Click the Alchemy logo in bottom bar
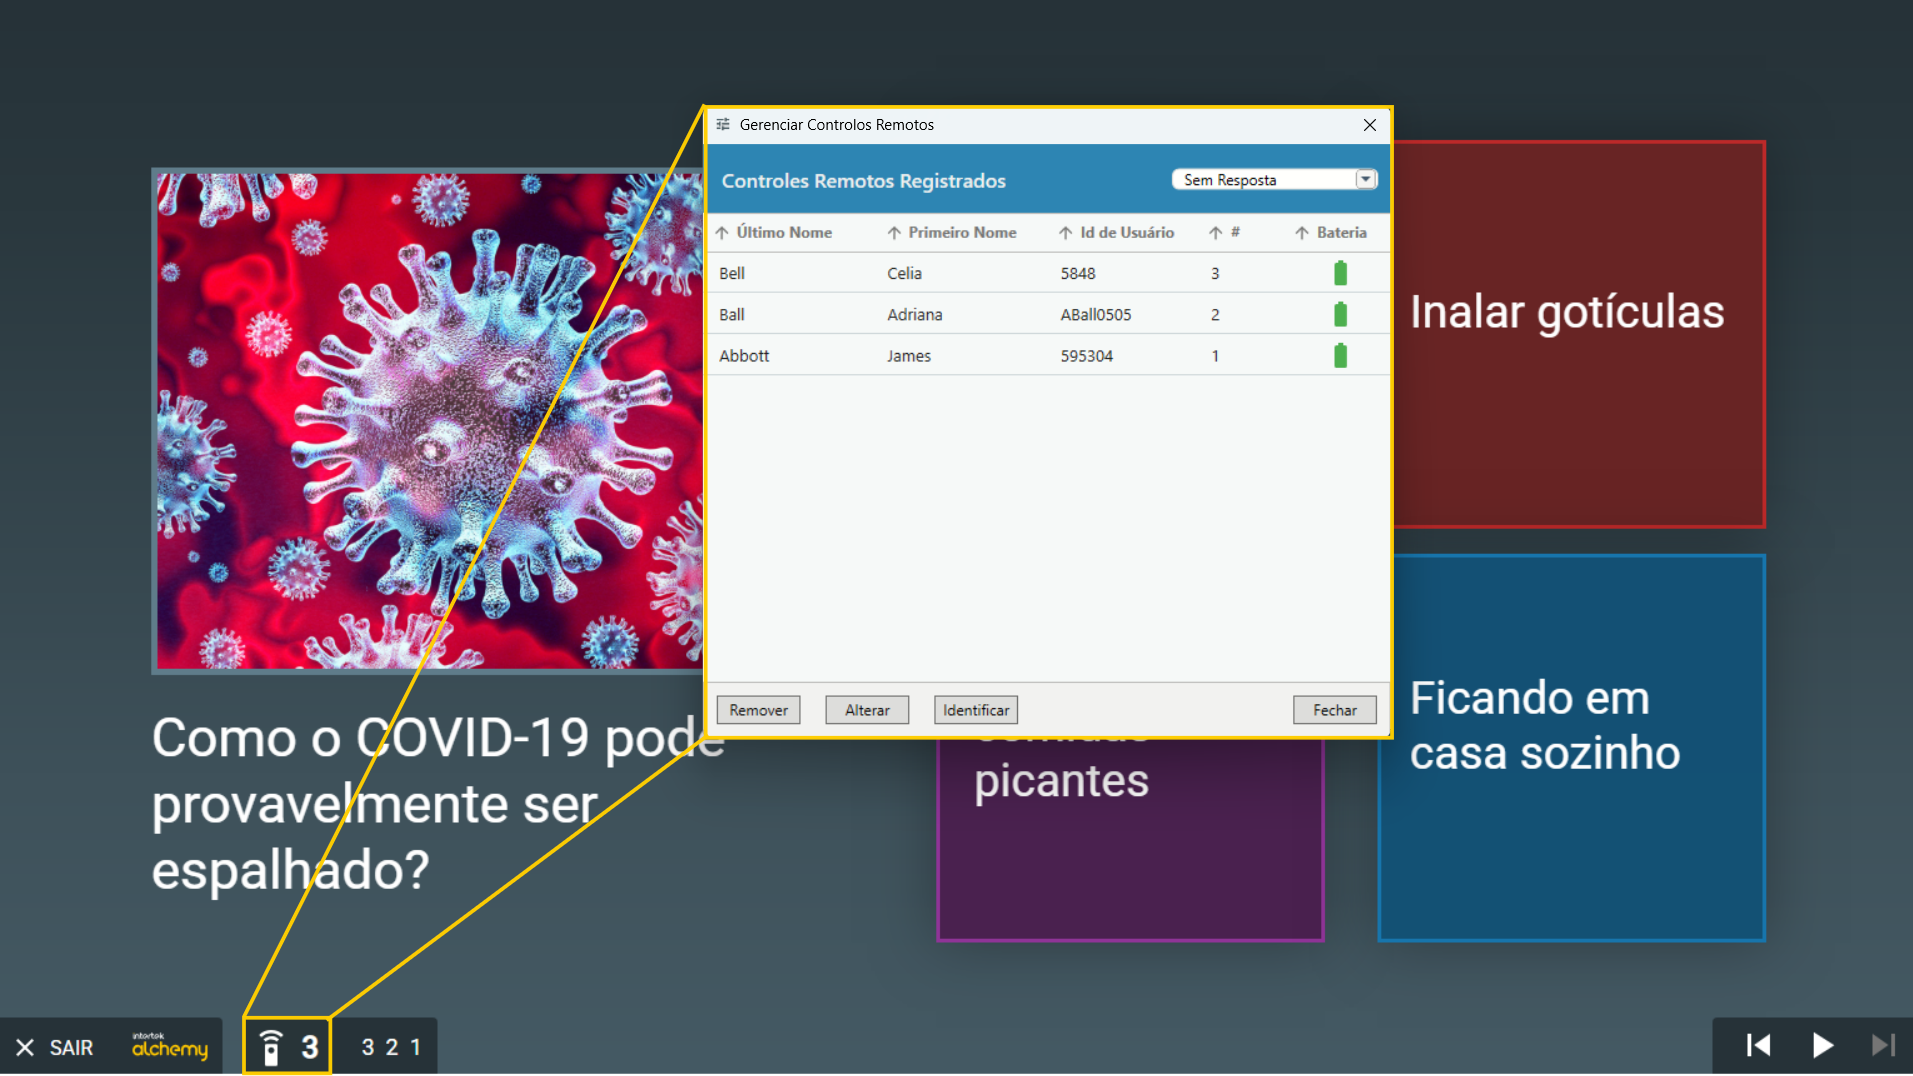The height and width of the screenshot is (1076, 1913). click(x=170, y=1046)
